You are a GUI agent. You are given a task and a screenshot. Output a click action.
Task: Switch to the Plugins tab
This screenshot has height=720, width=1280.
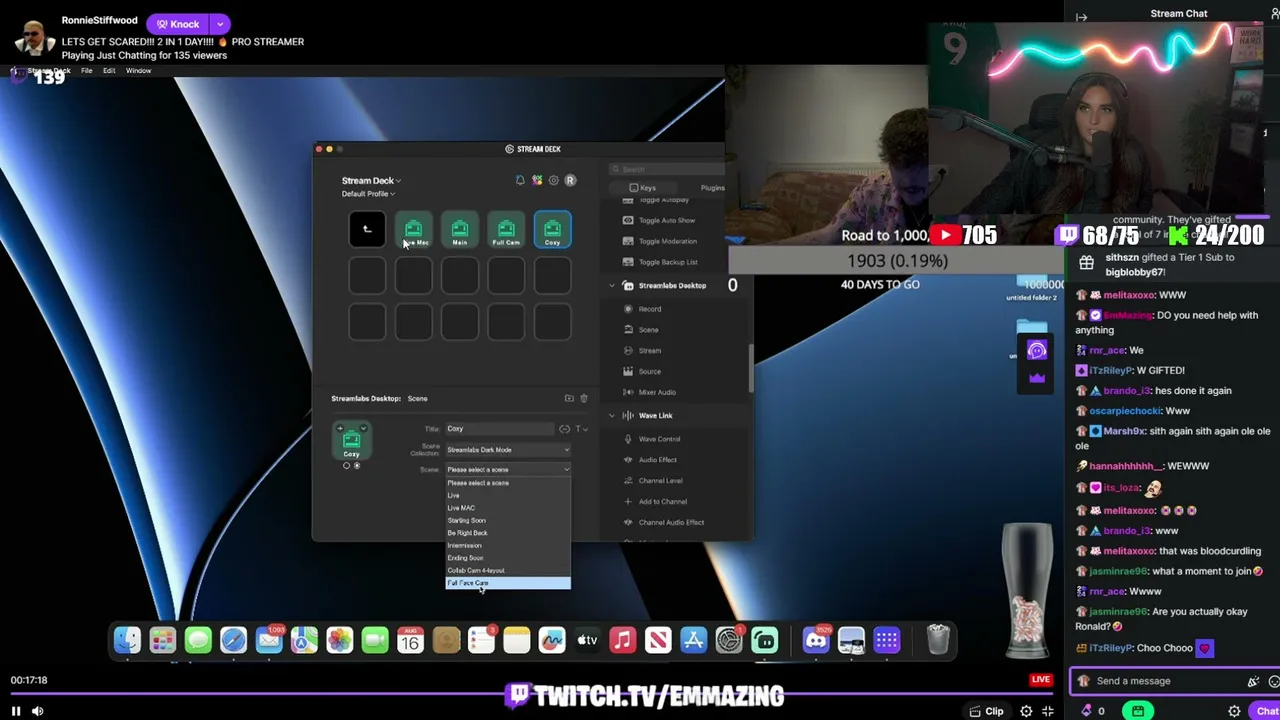click(x=712, y=188)
